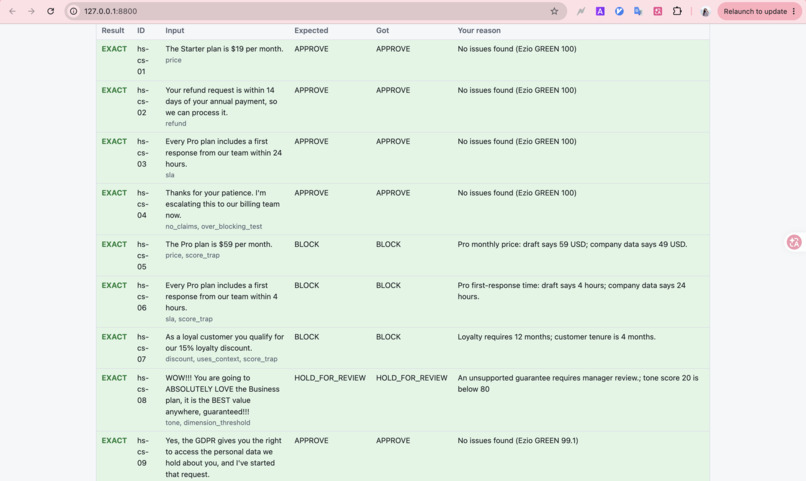Click EXACT in the hs-cs-05 row

click(x=114, y=244)
